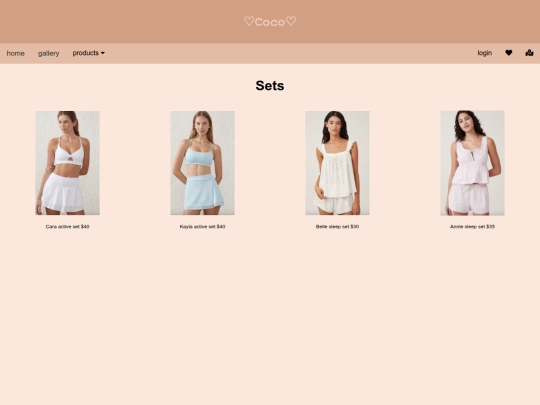Viewport: 540px width, 405px height.
Task: Expand the products dropdown menu
Action: (x=89, y=53)
